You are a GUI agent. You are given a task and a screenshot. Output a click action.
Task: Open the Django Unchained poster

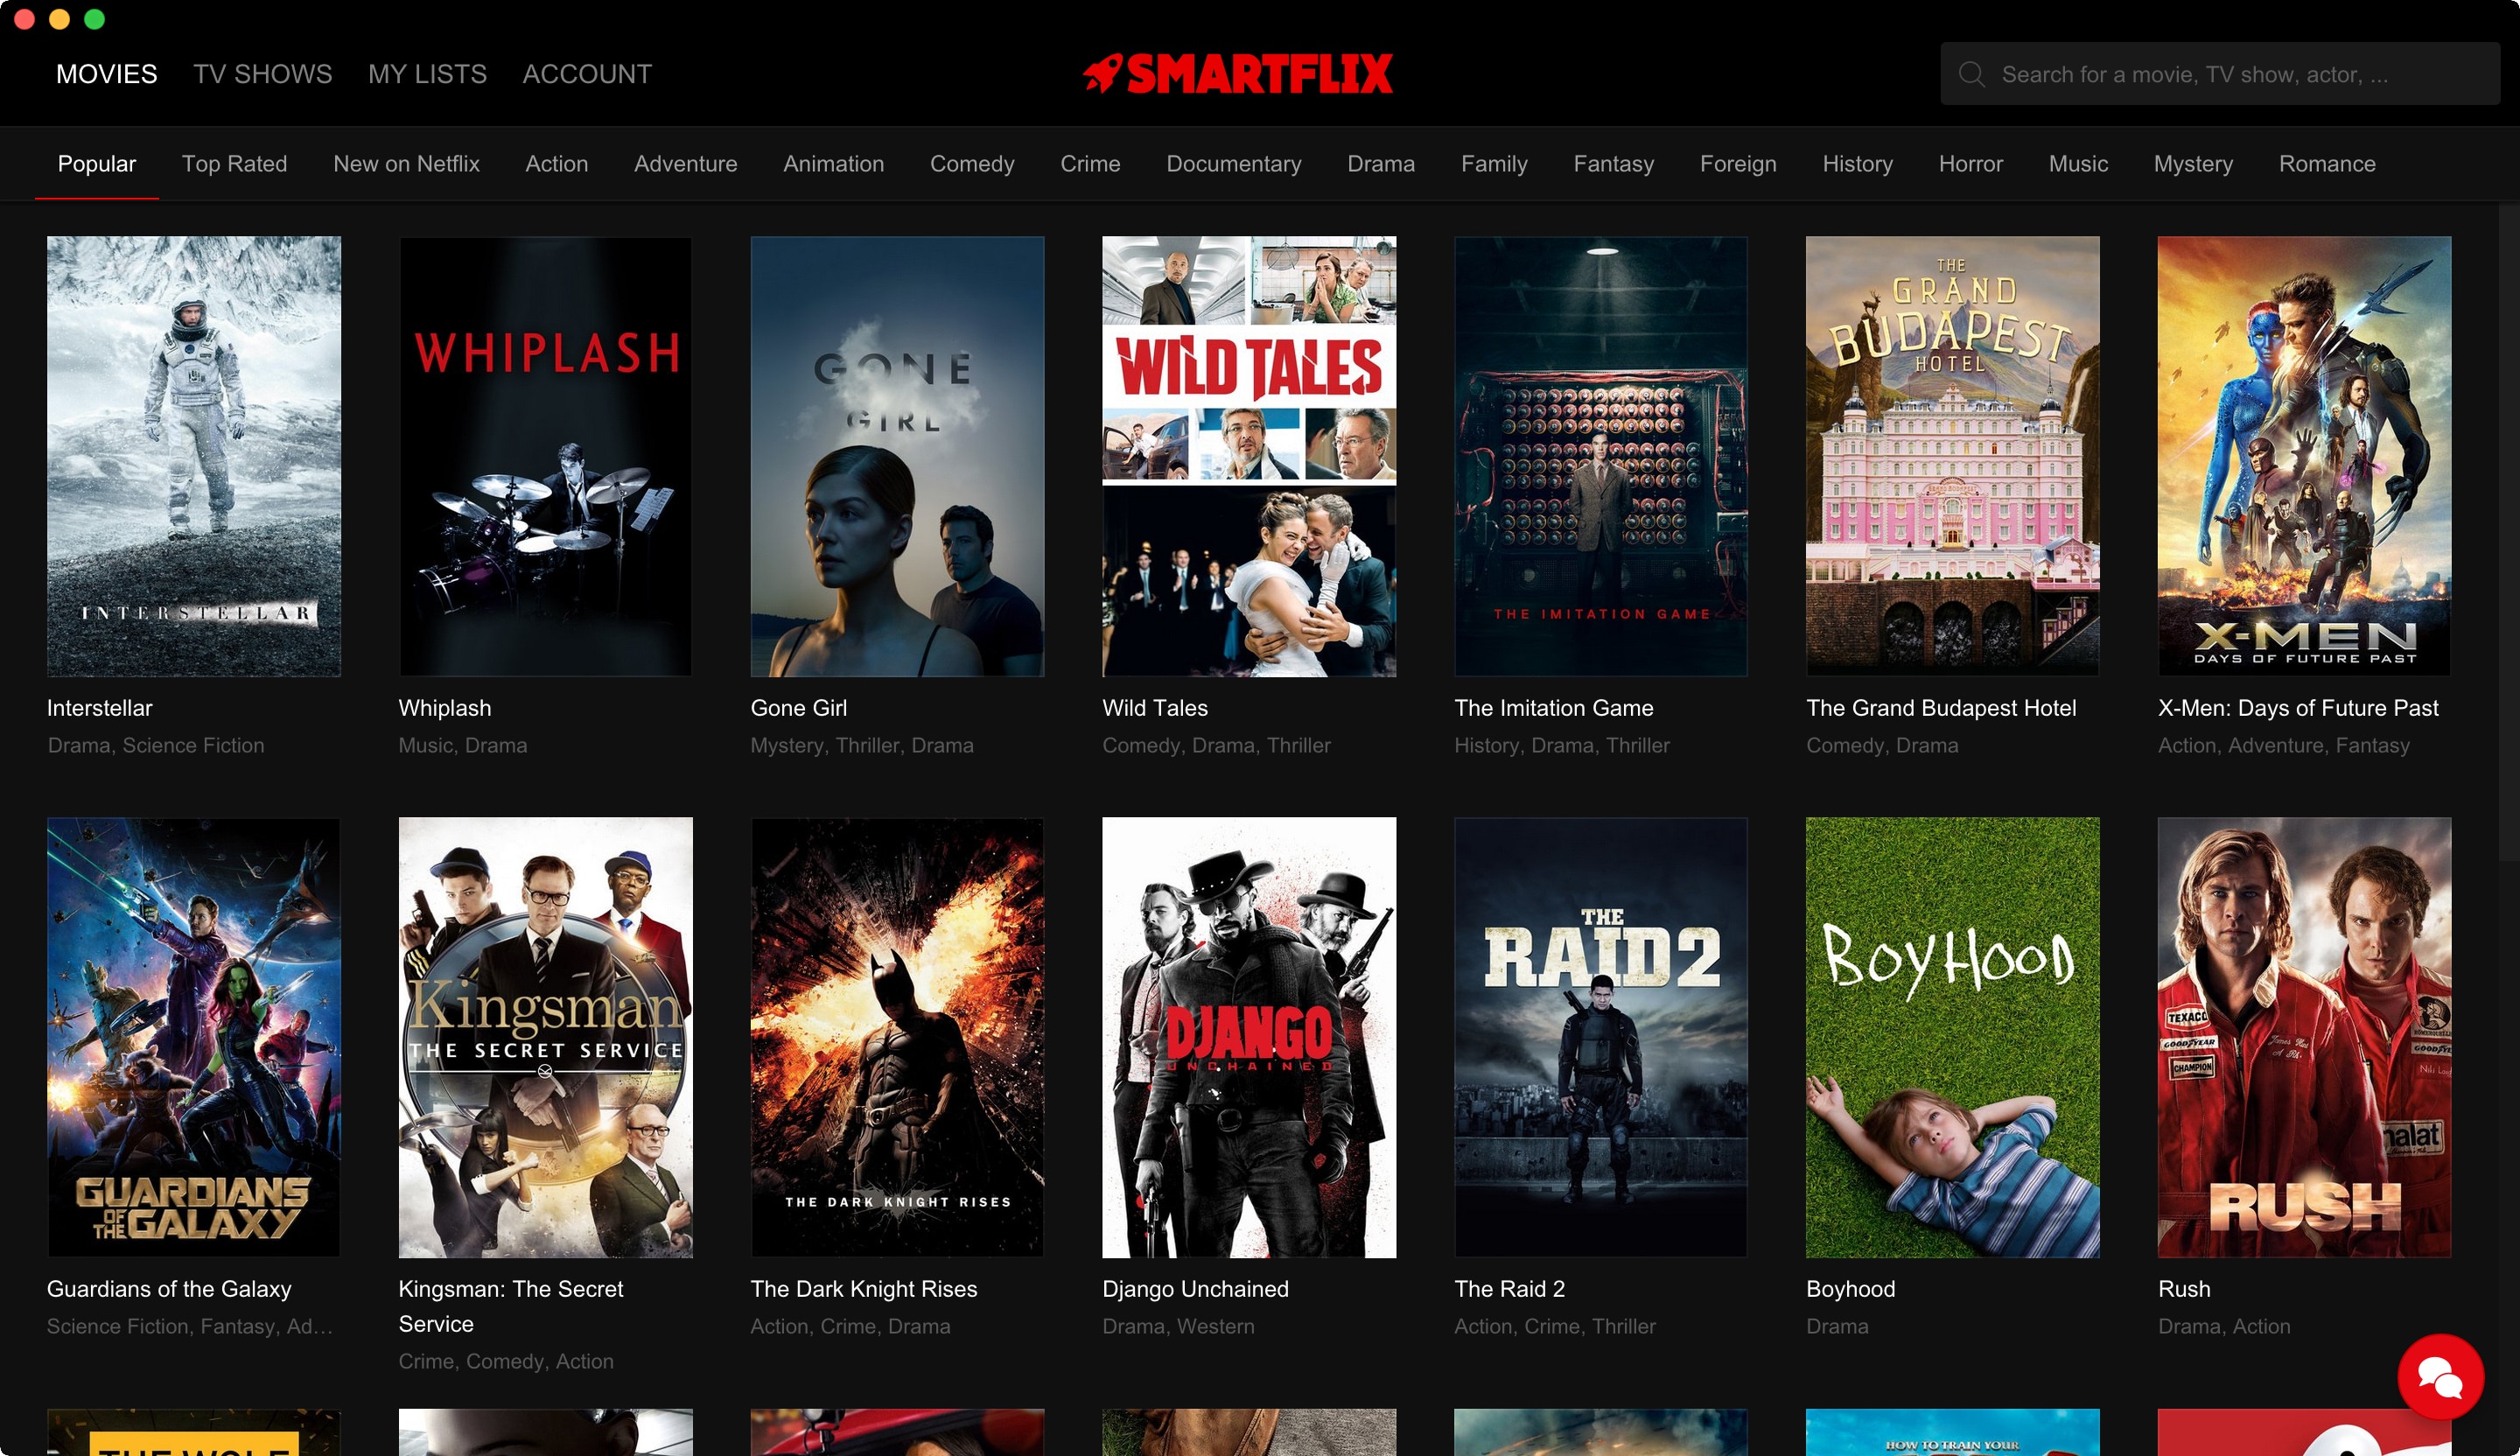click(1249, 1037)
